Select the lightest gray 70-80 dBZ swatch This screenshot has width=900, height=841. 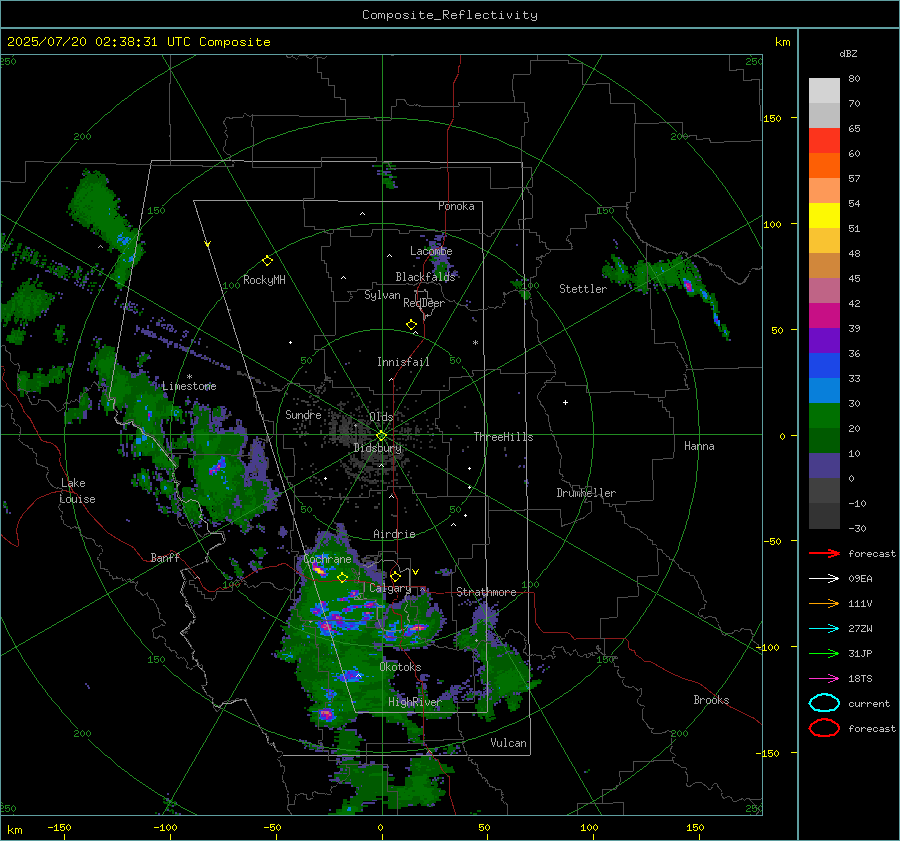(824, 91)
